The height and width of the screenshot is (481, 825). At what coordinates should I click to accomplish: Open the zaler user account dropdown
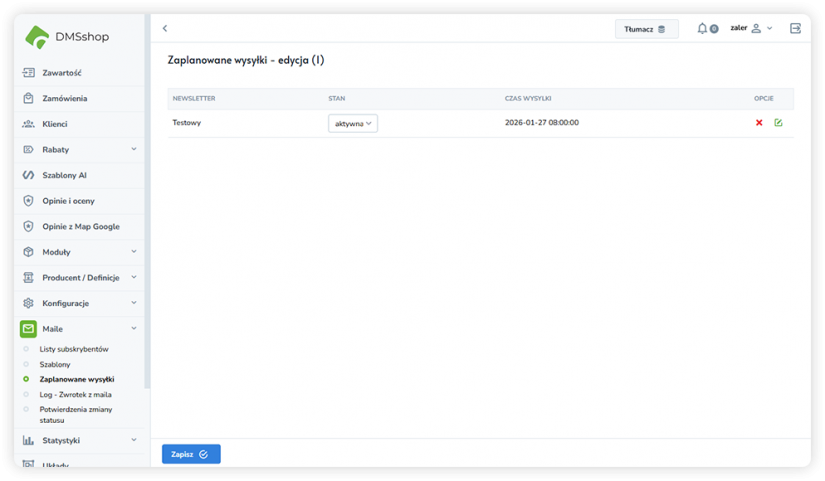pos(751,29)
